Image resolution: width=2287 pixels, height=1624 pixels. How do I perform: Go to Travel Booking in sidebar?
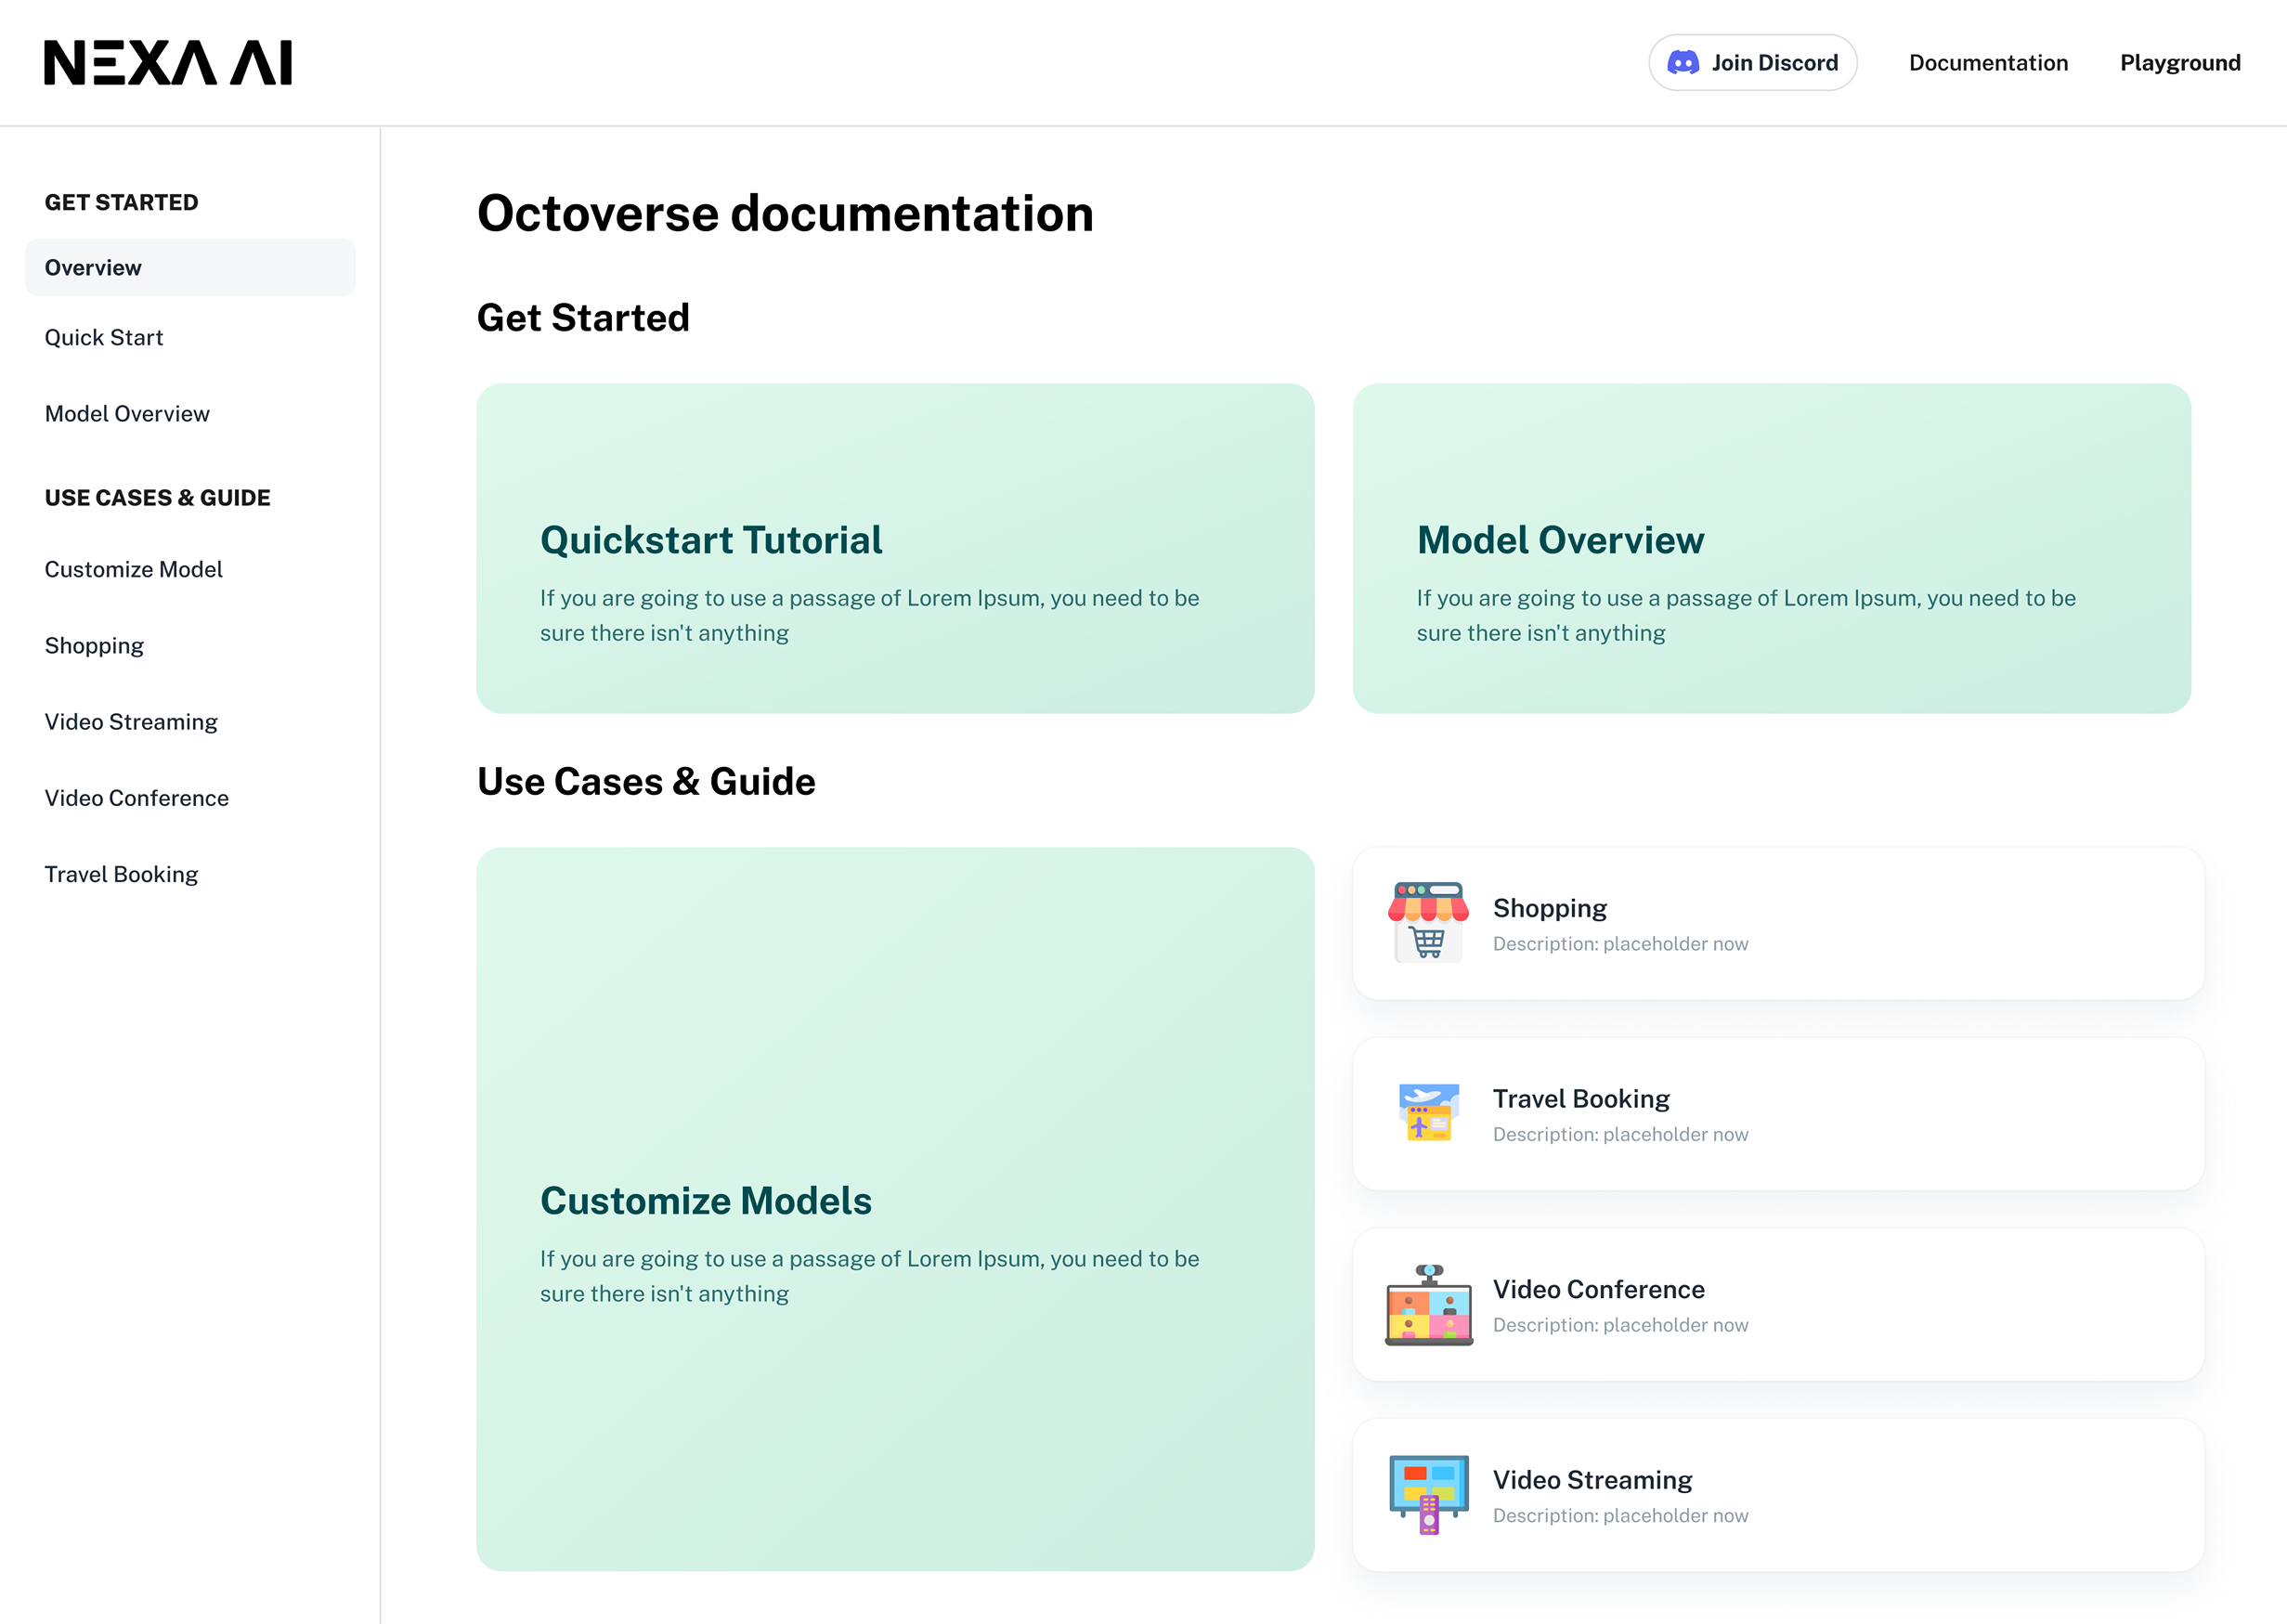tap(121, 875)
